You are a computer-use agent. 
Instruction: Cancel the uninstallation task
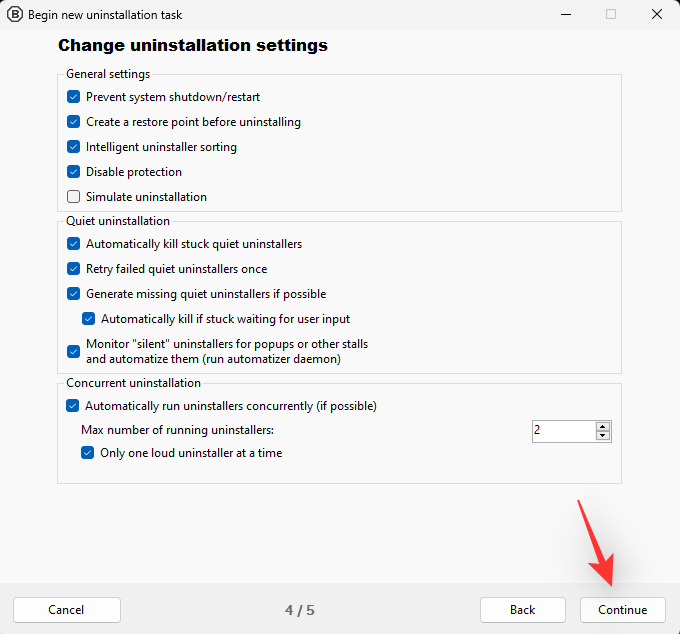[x=66, y=610]
